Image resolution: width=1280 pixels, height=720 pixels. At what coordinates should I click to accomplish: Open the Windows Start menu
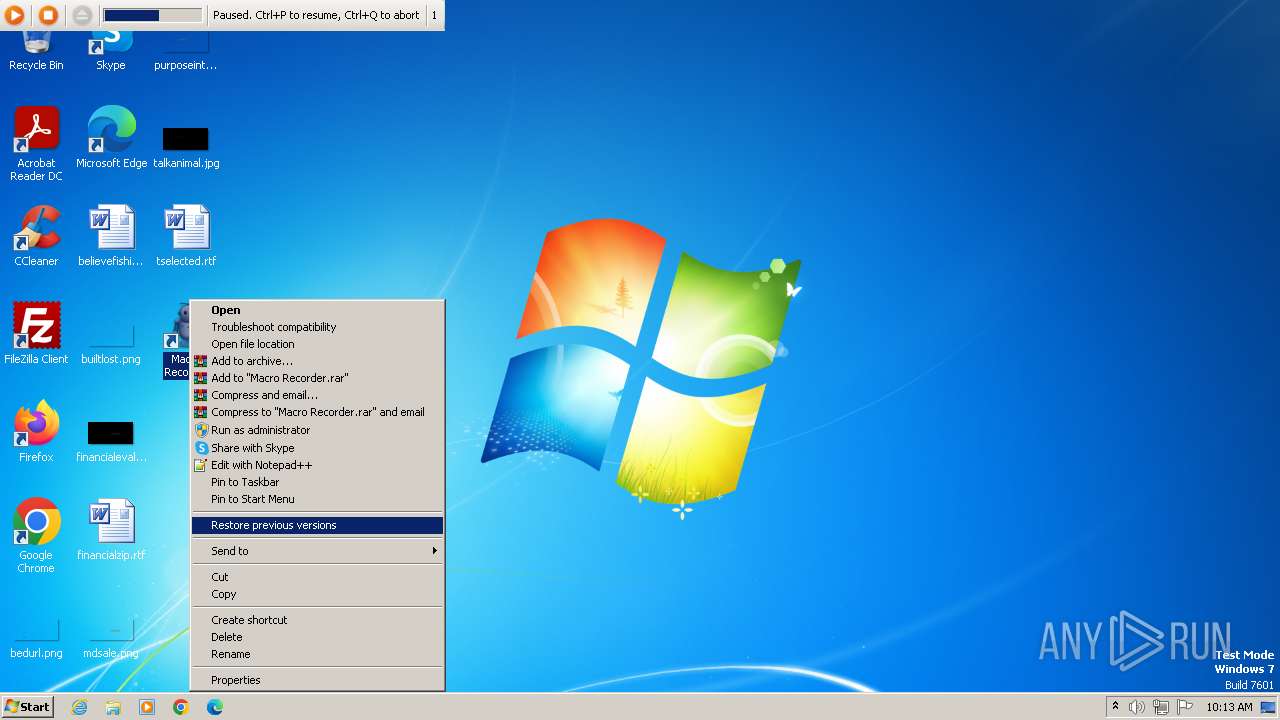click(x=27, y=706)
